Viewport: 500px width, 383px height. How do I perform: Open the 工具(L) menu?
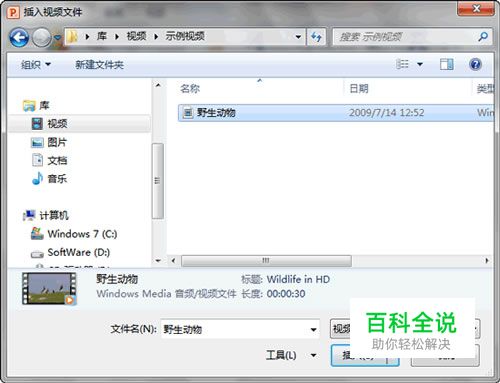click(281, 355)
